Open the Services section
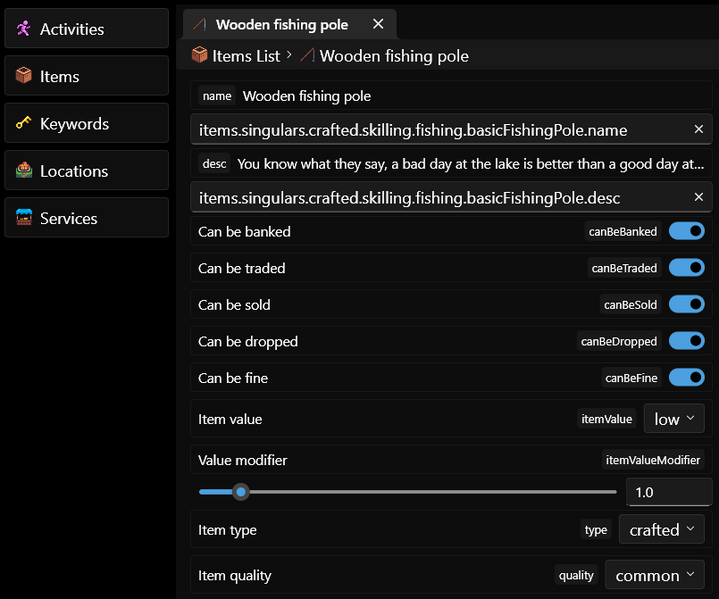Screen dimensions: 719x599 (x=87, y=217)
